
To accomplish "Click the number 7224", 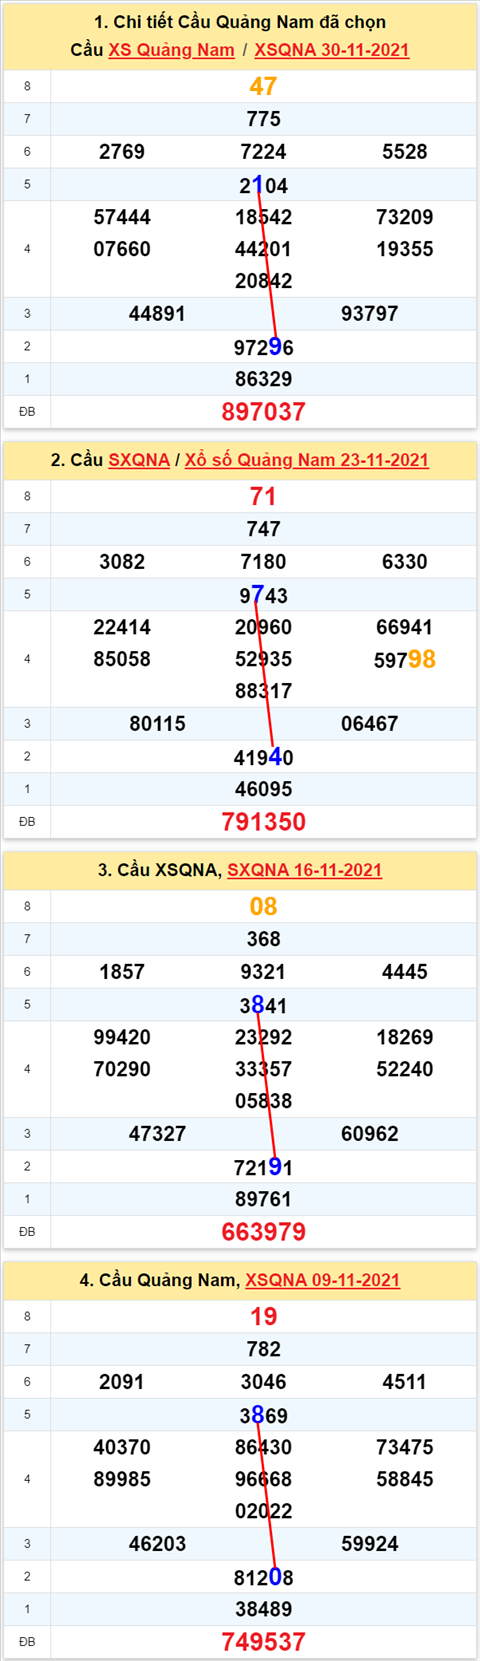I will tap(263, 152).
